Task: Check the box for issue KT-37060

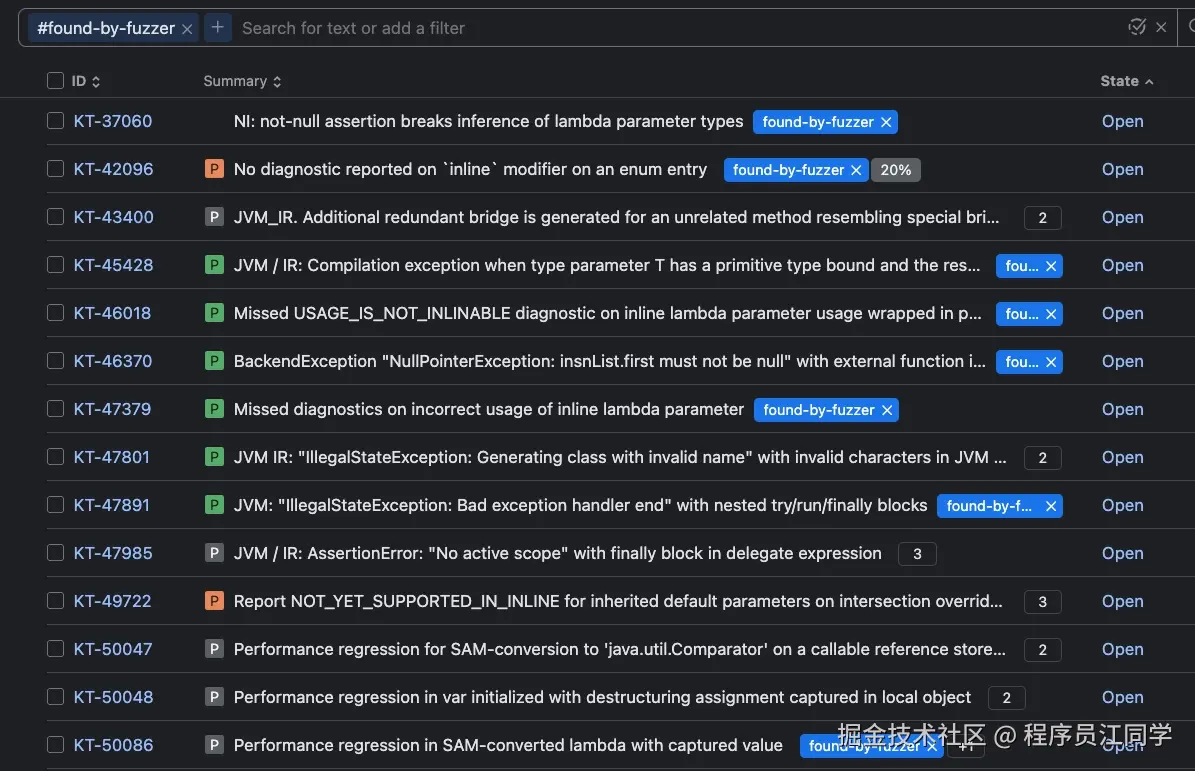Action: [56, 121]
